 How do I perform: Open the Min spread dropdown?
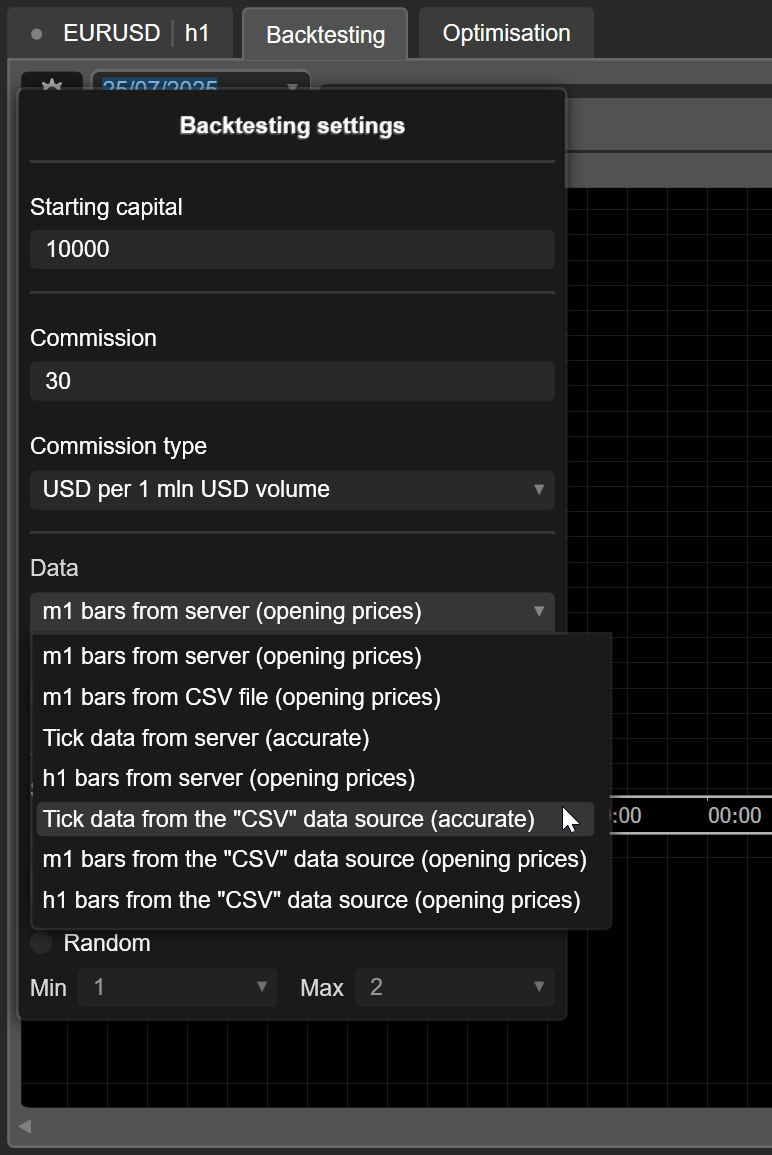178,988
